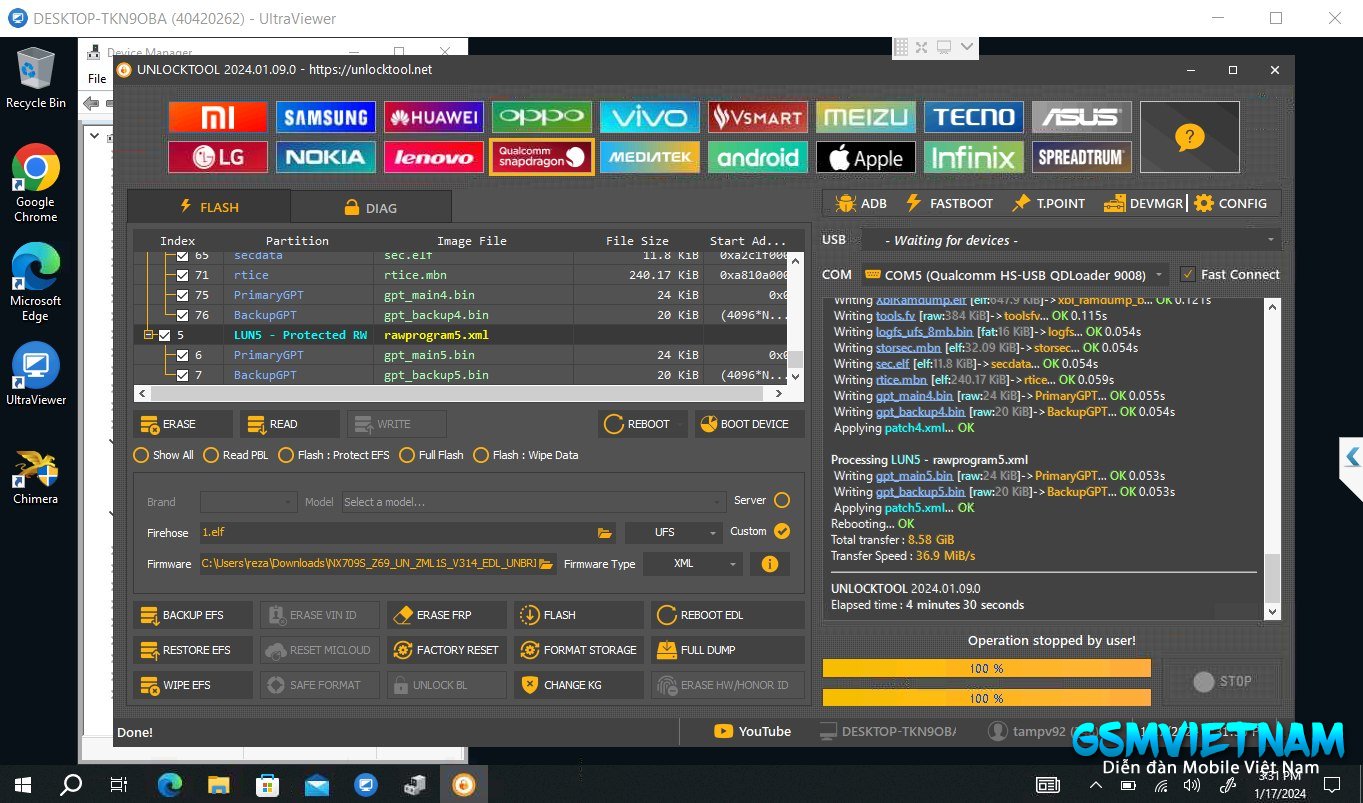The image size is (1363, 803).
Task: Select the Vivo brand icon
Action: [x=650, y=117]
